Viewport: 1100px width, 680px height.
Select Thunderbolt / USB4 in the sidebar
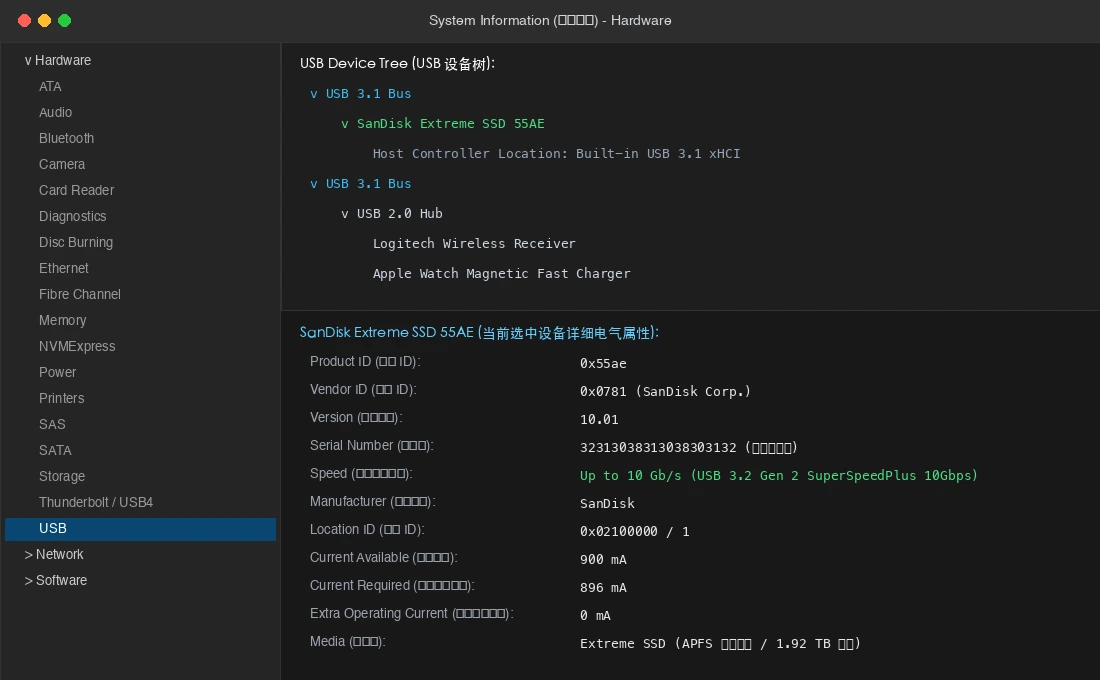tap(96, 502)
